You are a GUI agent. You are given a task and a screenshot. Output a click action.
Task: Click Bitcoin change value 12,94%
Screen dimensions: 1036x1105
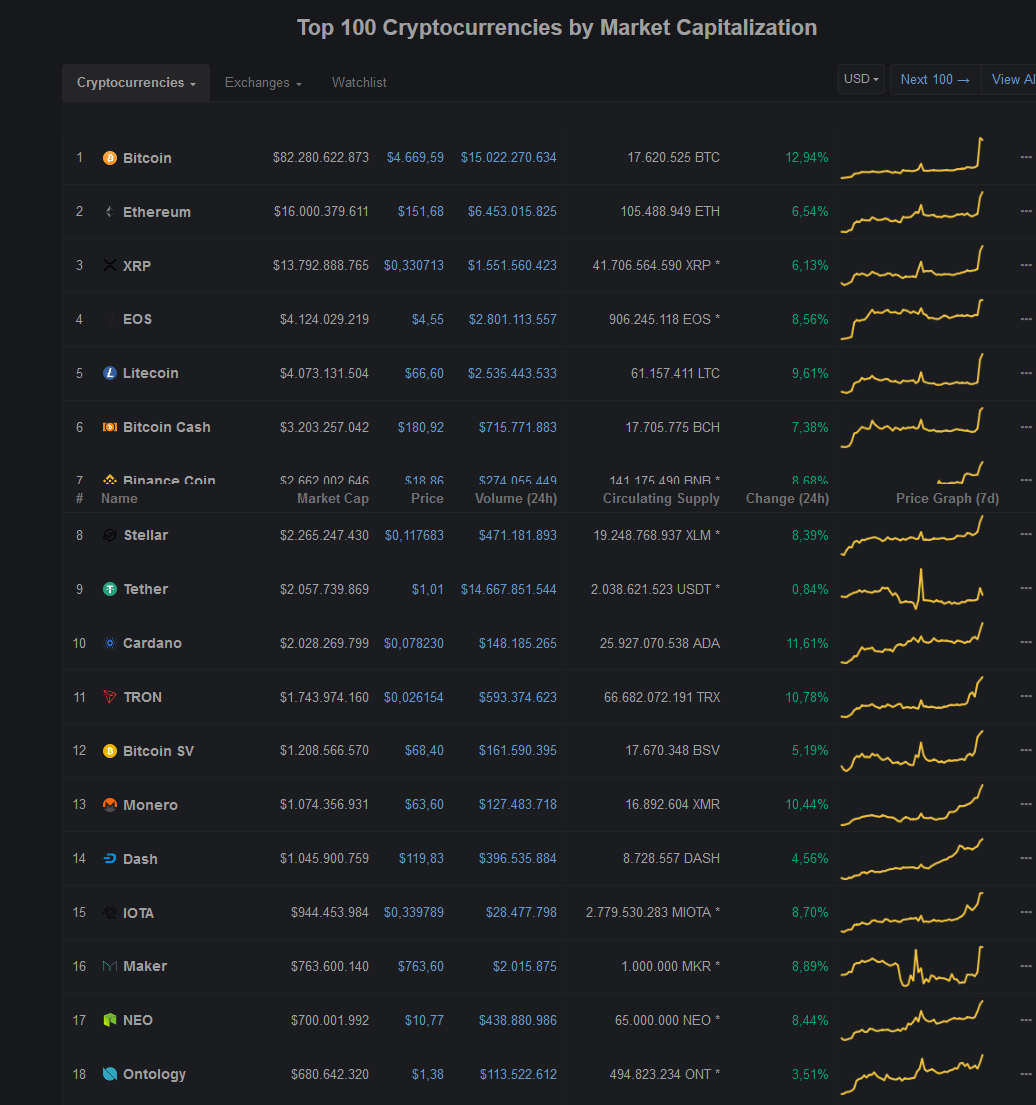[x=807, y=157]
